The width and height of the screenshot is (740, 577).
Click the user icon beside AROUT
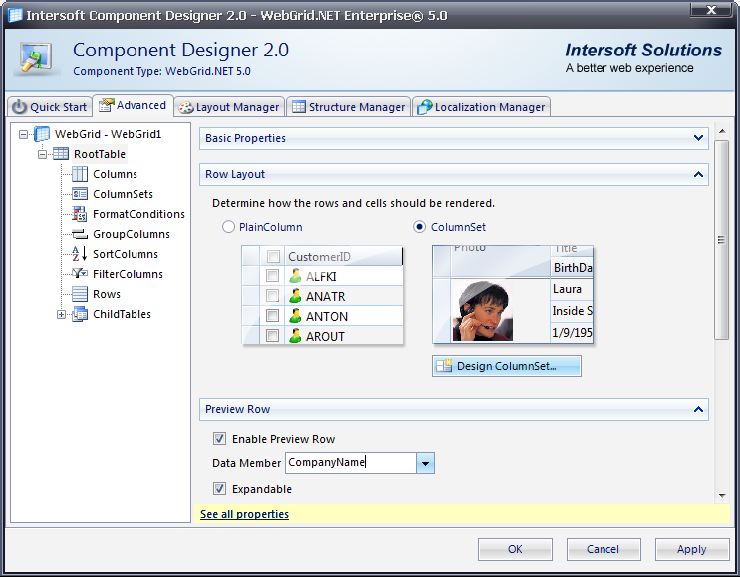295,336
